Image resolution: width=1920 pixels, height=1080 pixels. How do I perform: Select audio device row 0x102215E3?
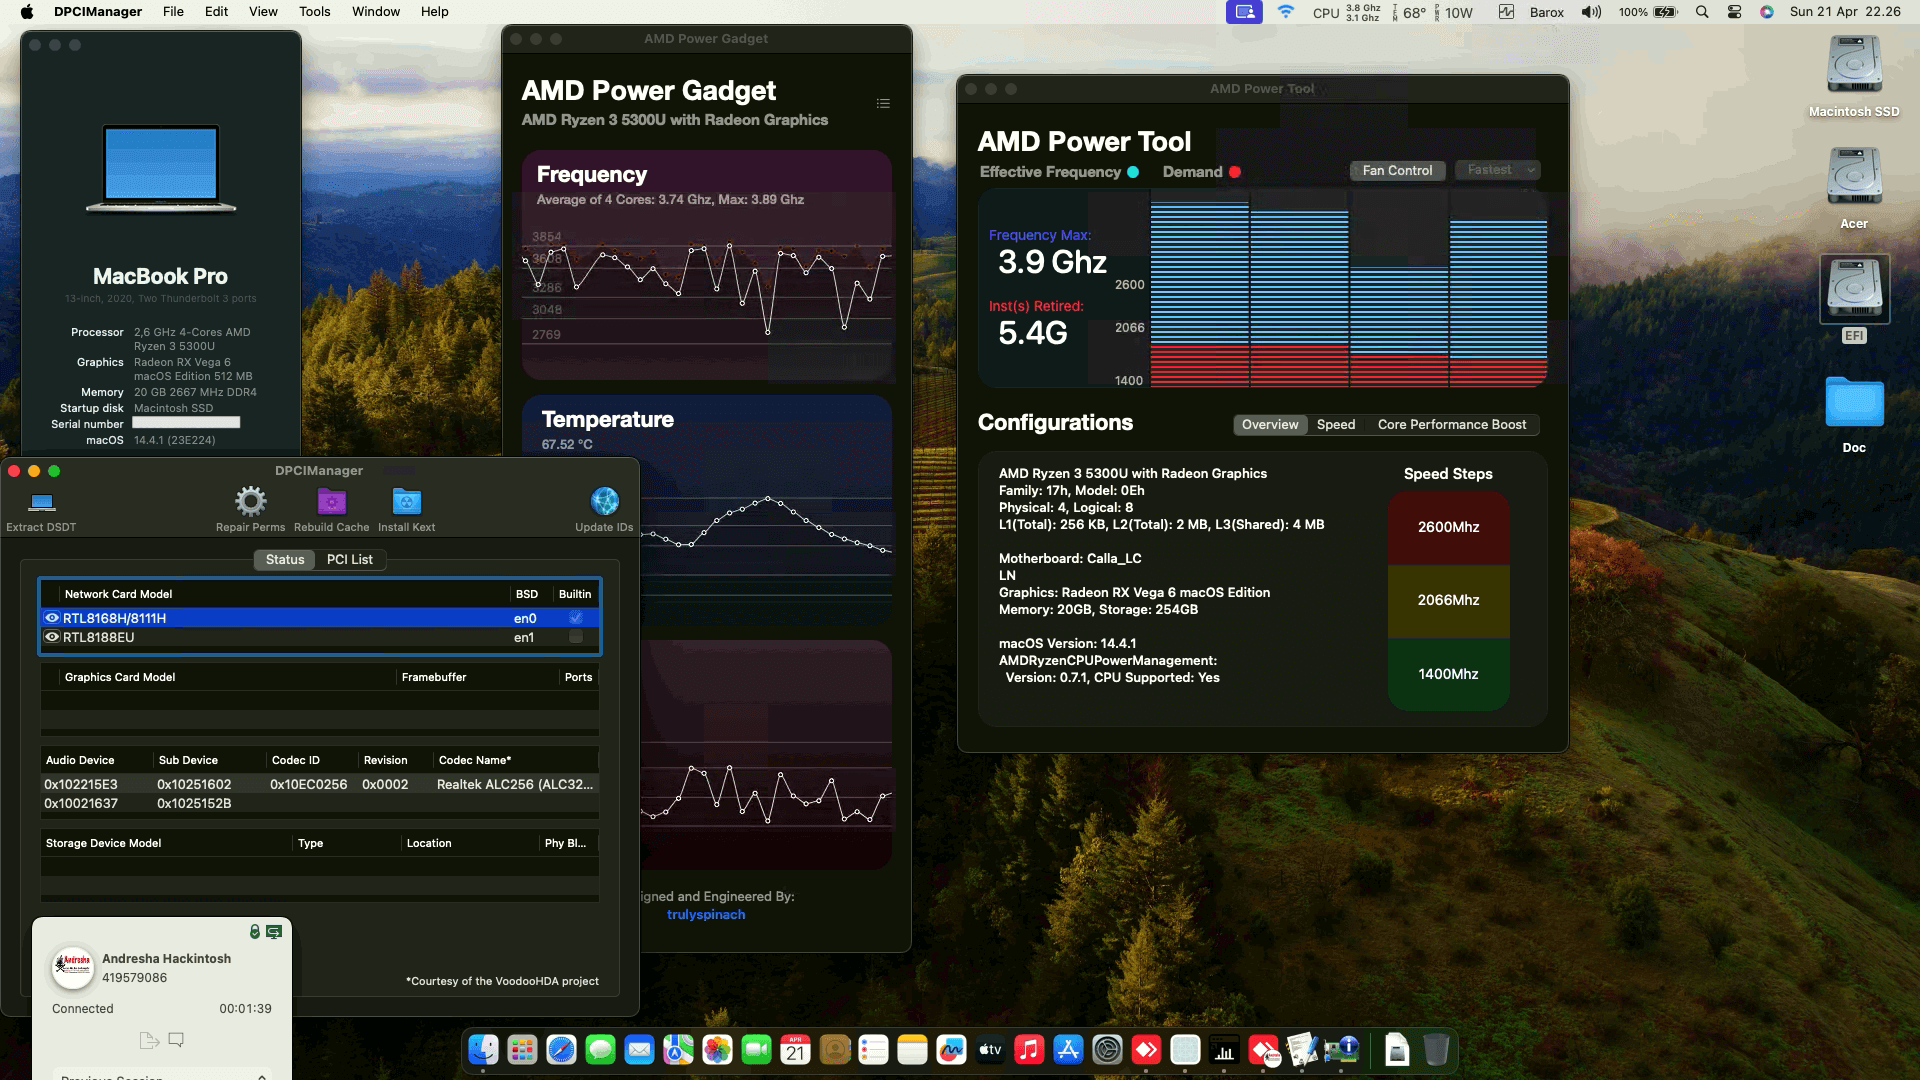(320, 784)
